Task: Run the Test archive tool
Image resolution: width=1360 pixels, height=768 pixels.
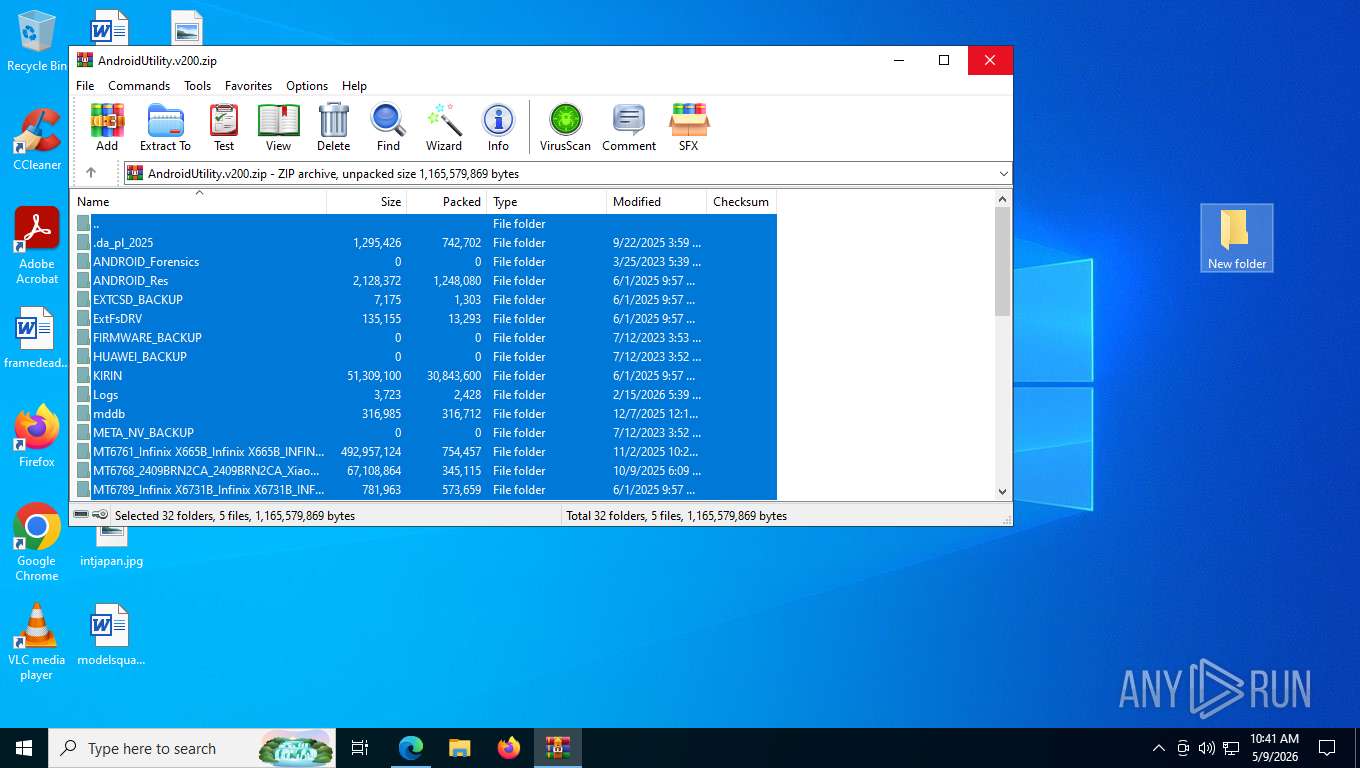Action: 224,127
